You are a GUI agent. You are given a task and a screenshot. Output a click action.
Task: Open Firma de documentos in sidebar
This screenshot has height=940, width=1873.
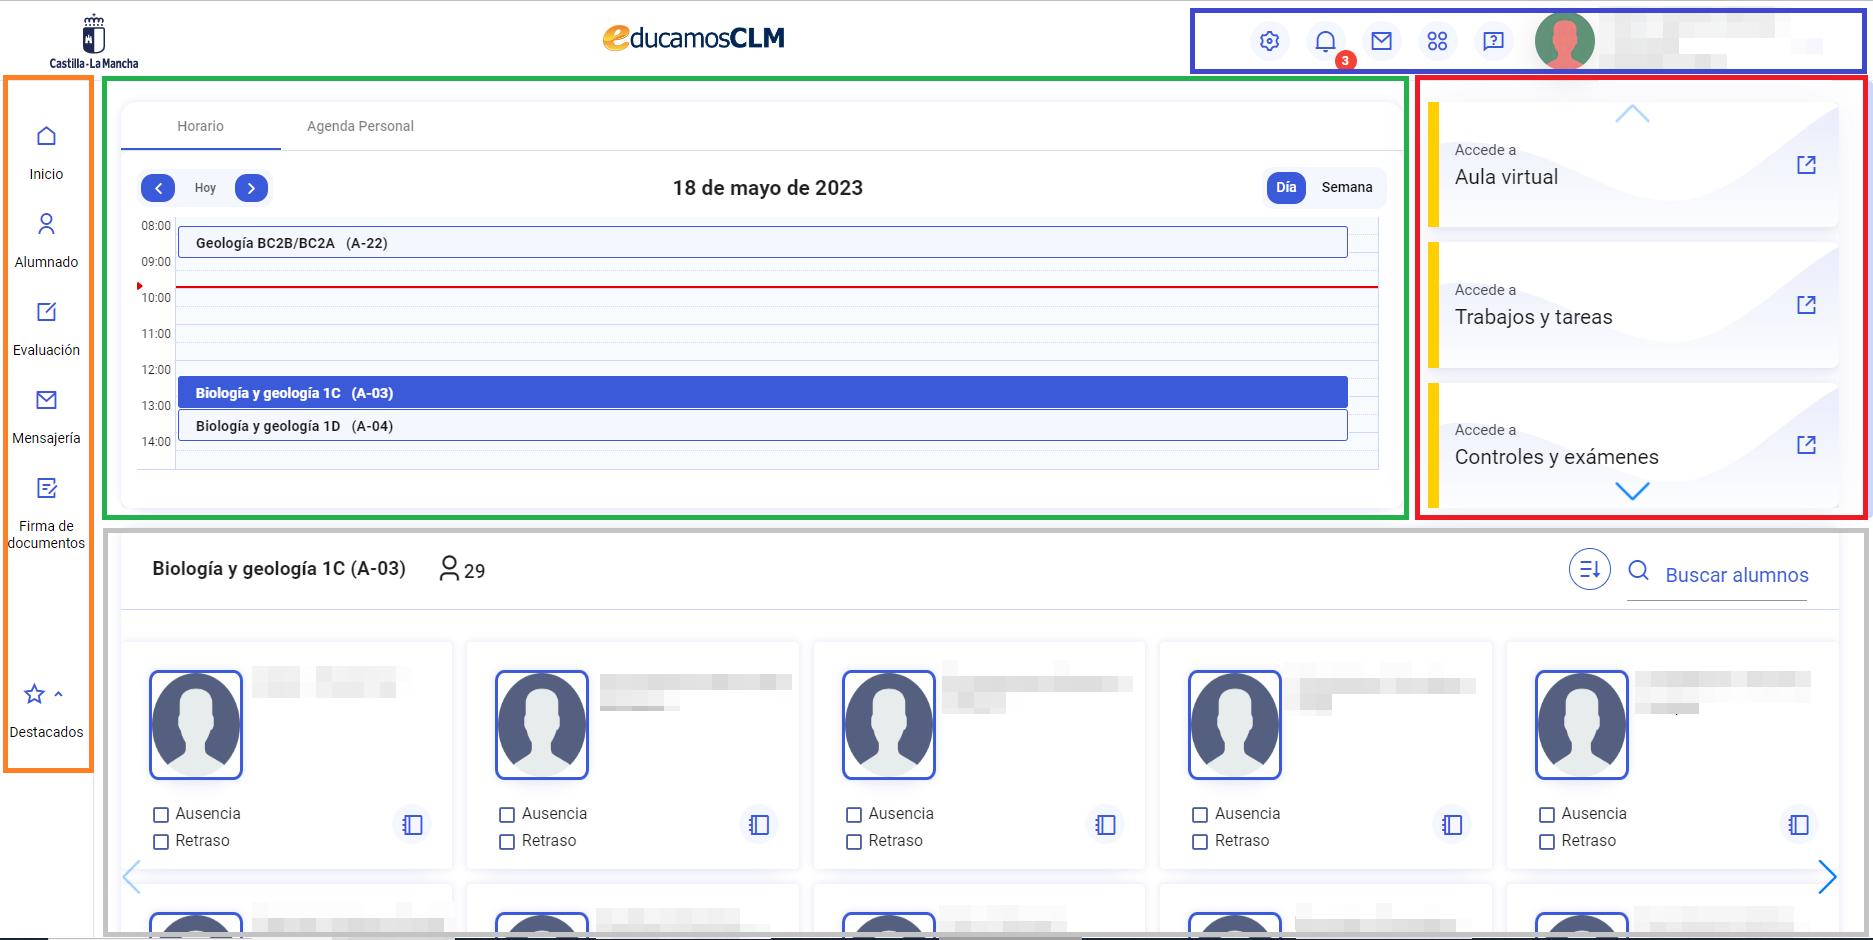46,514
